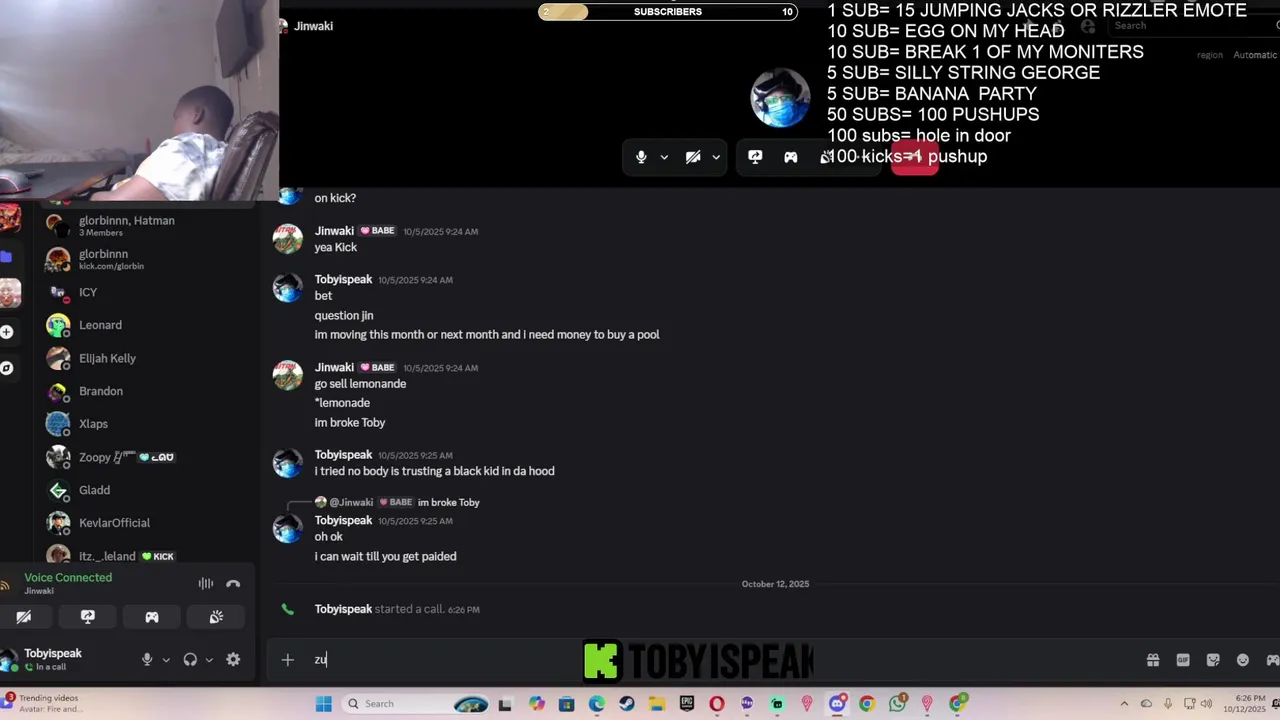Click the subscribers goal progress bar
1280x720 pixels.
click(668, 12)
